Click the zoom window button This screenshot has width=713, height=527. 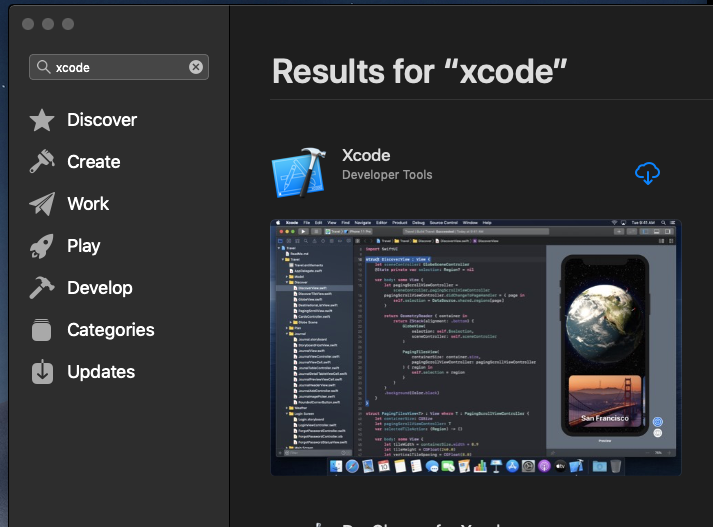(68, 24)
